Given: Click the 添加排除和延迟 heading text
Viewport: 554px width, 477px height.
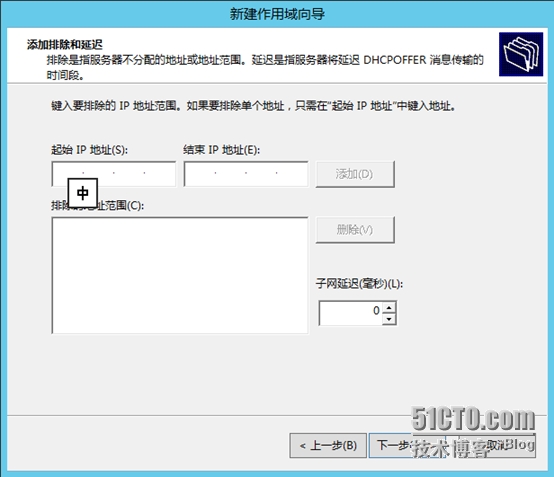Looking at the screenshot, I should point(65,45).
